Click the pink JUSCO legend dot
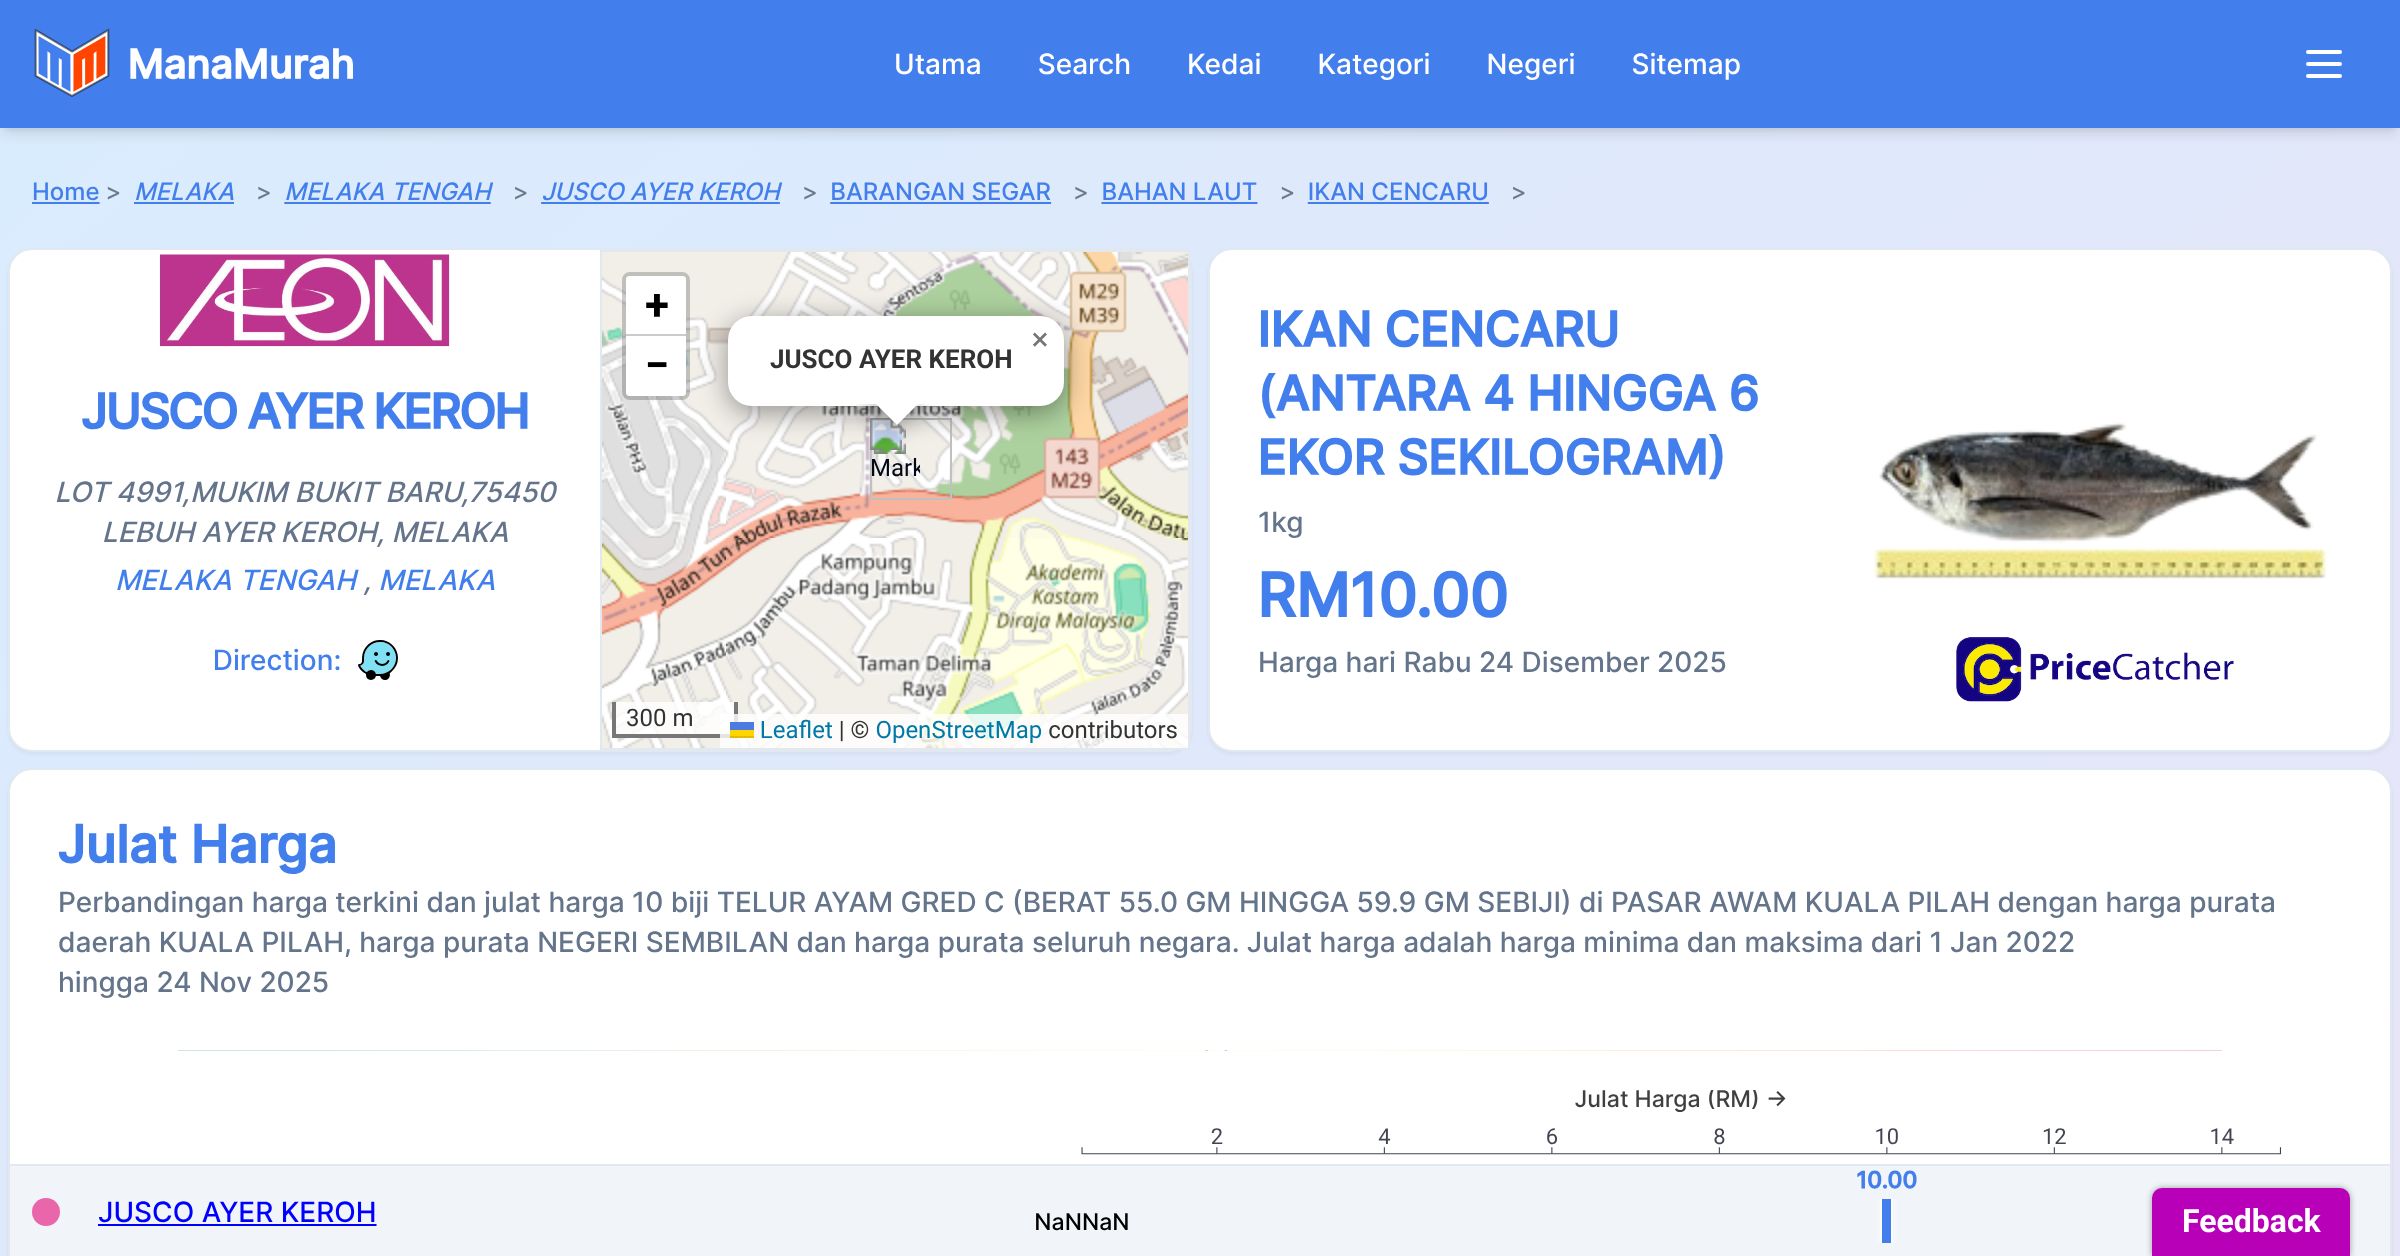 [x=46, y=1212]
